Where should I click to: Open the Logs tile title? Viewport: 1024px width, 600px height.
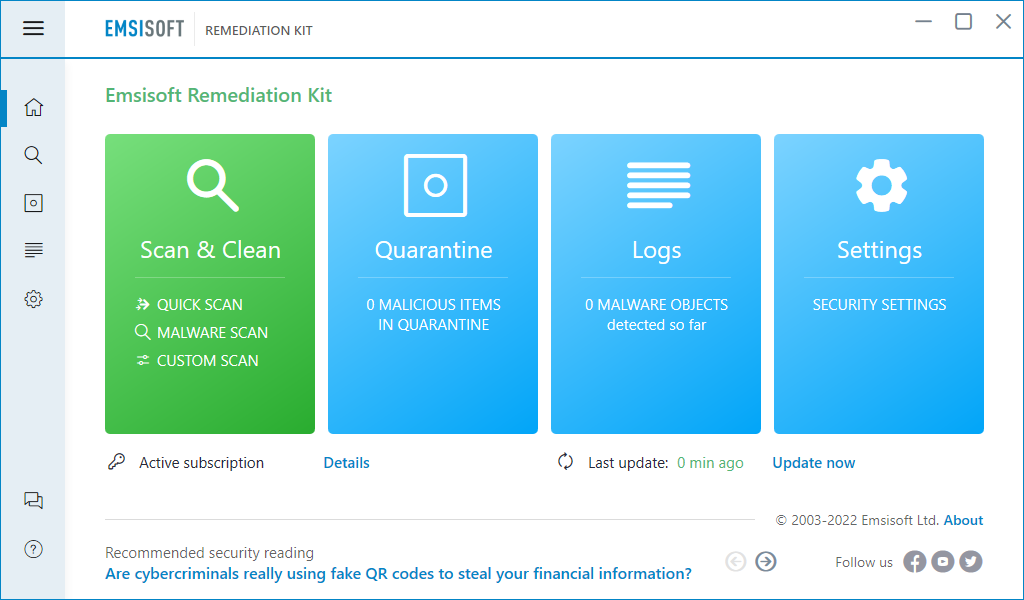[656, 251]
